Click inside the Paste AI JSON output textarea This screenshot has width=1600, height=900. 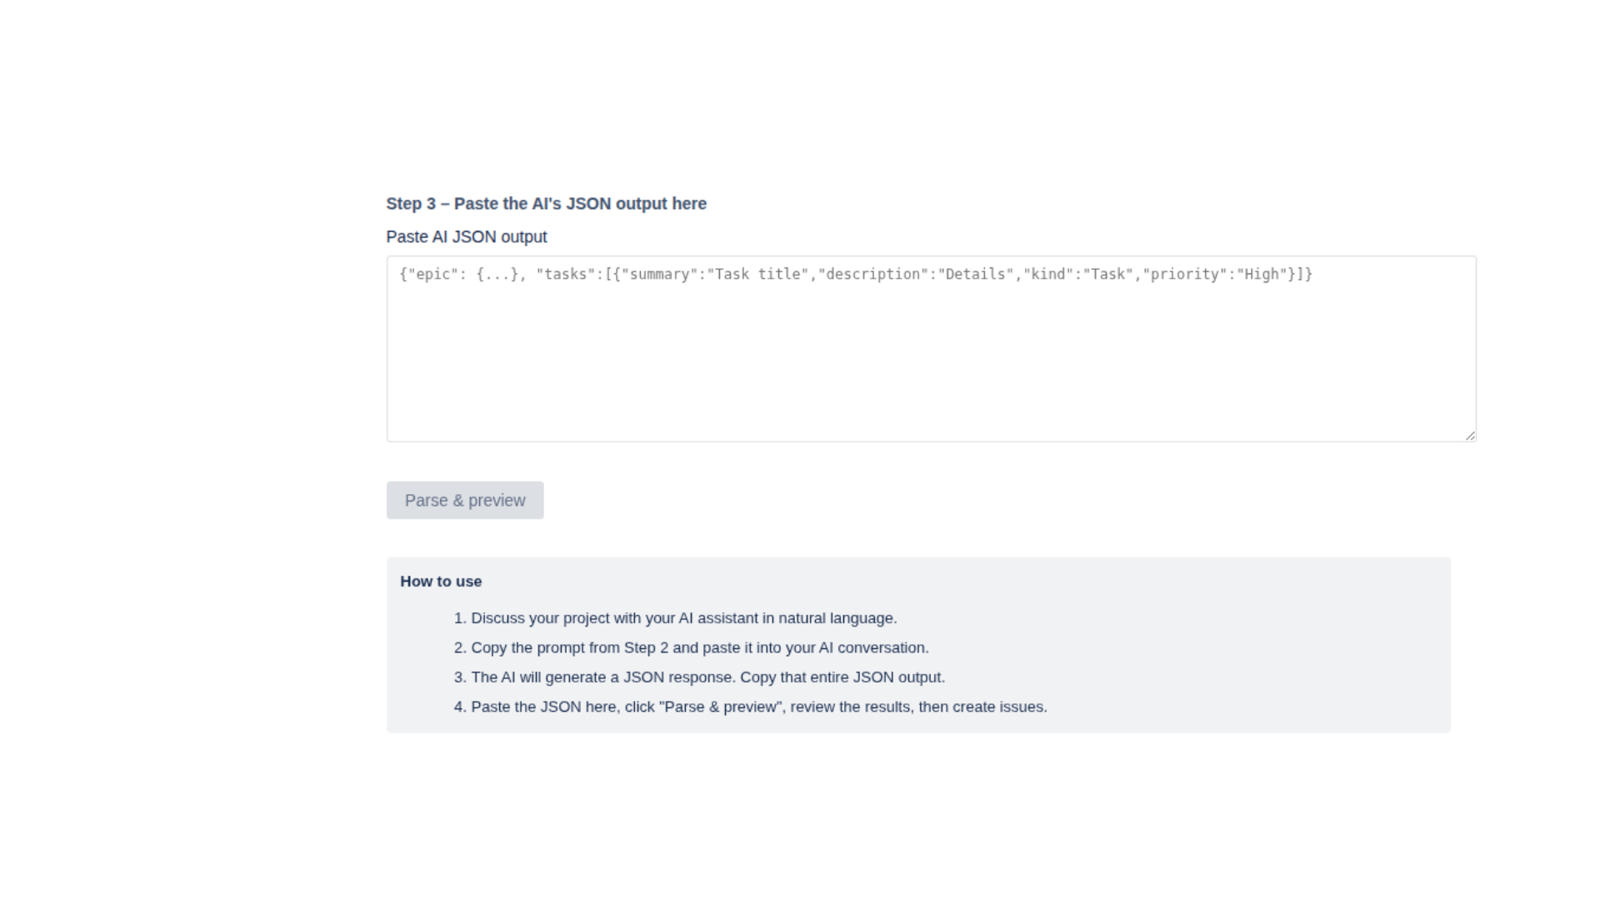pos(930,345)
